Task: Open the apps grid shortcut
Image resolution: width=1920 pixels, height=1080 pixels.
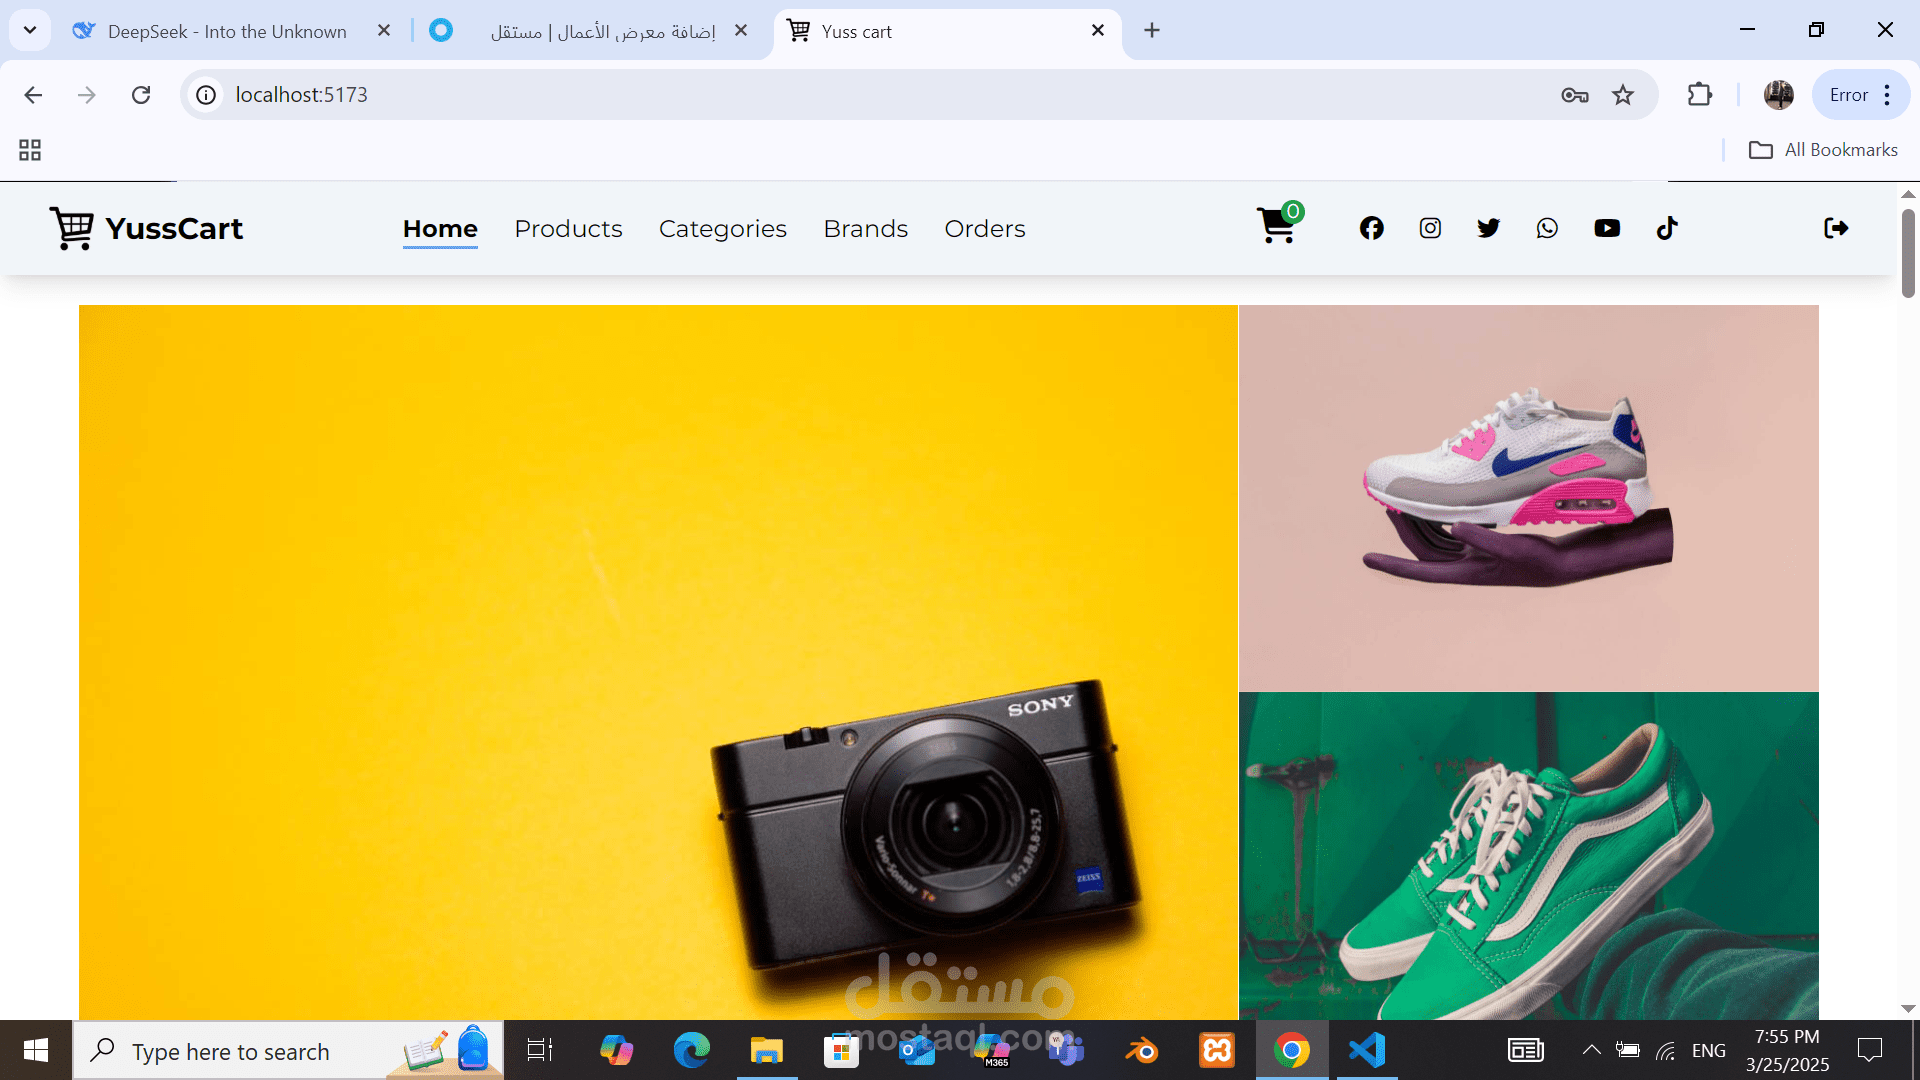Action: point(30,150)
